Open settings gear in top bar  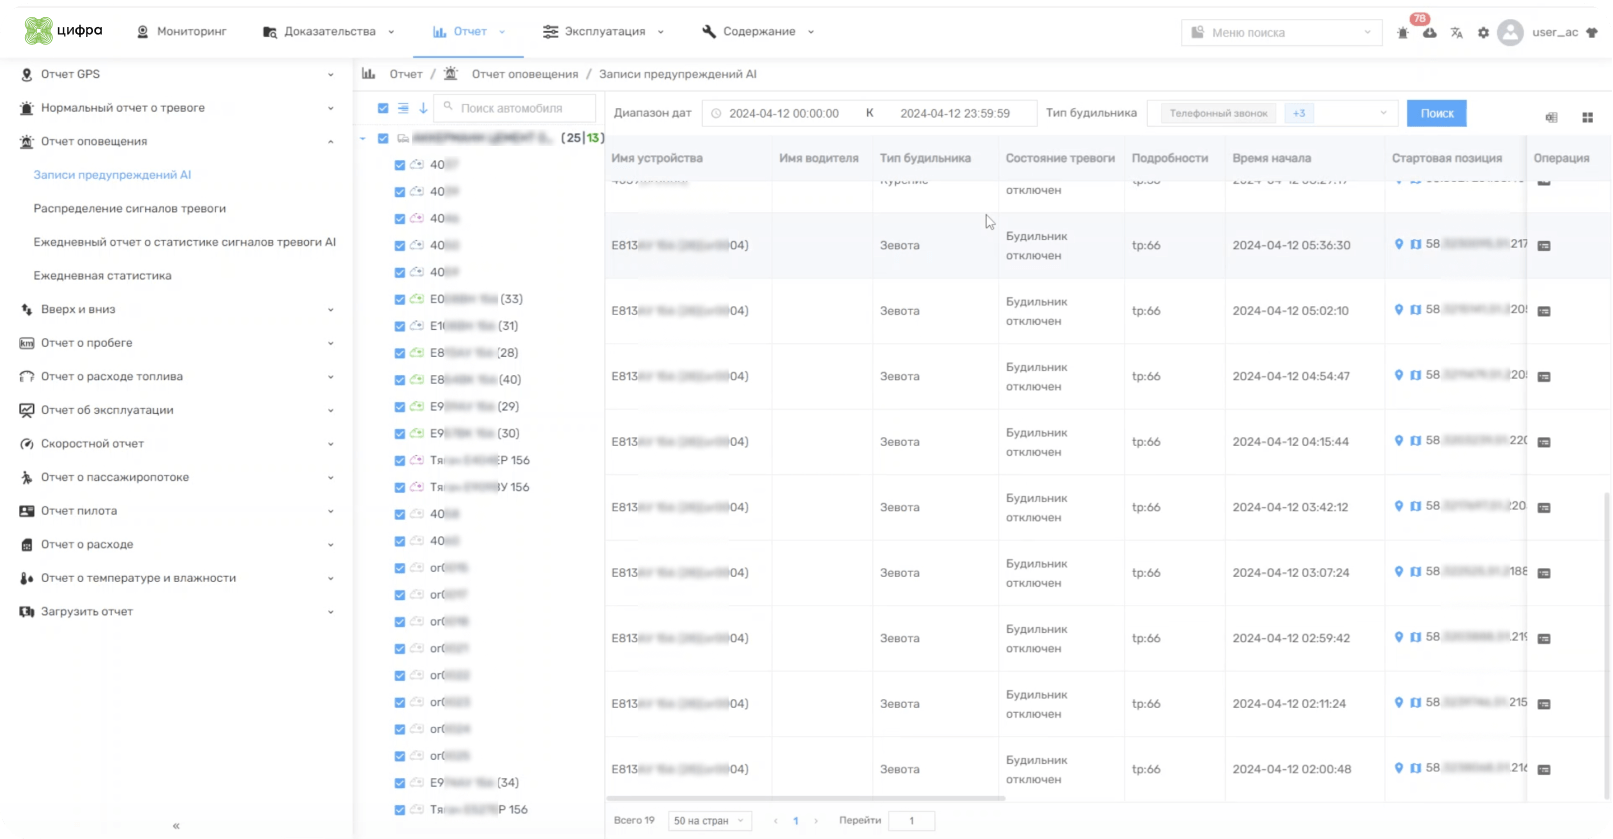(x=1484, y=33)
